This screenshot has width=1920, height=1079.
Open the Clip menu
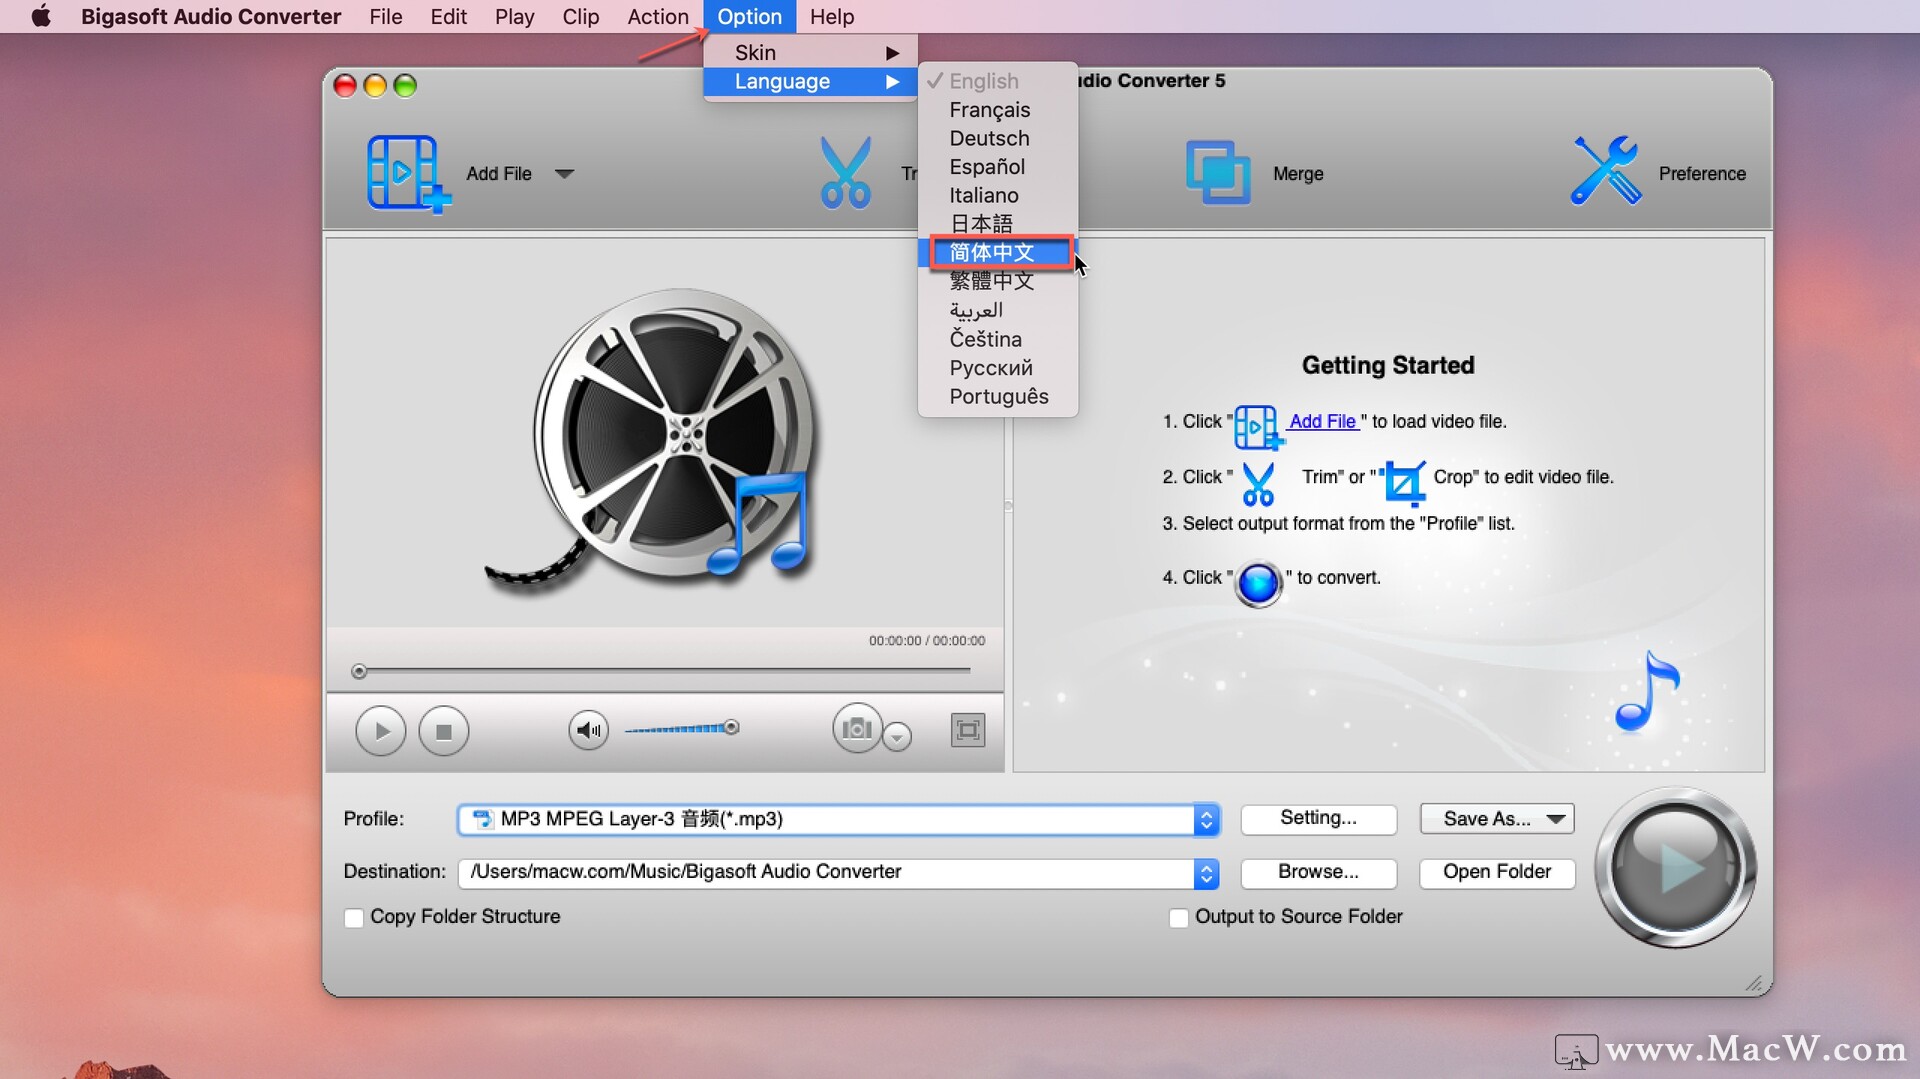(x=580, y=17)
